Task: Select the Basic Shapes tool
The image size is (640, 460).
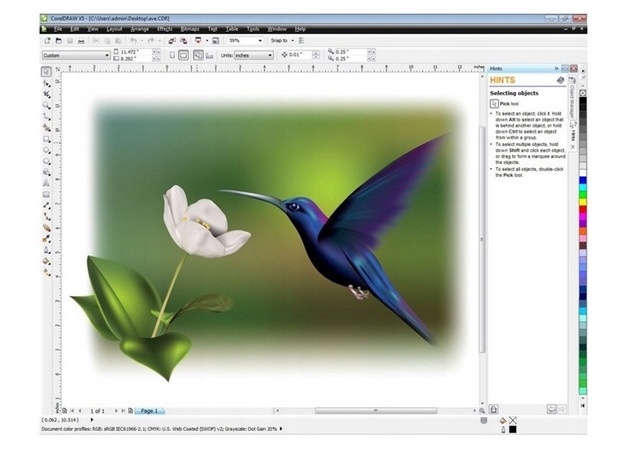Action: coord(47,173)
